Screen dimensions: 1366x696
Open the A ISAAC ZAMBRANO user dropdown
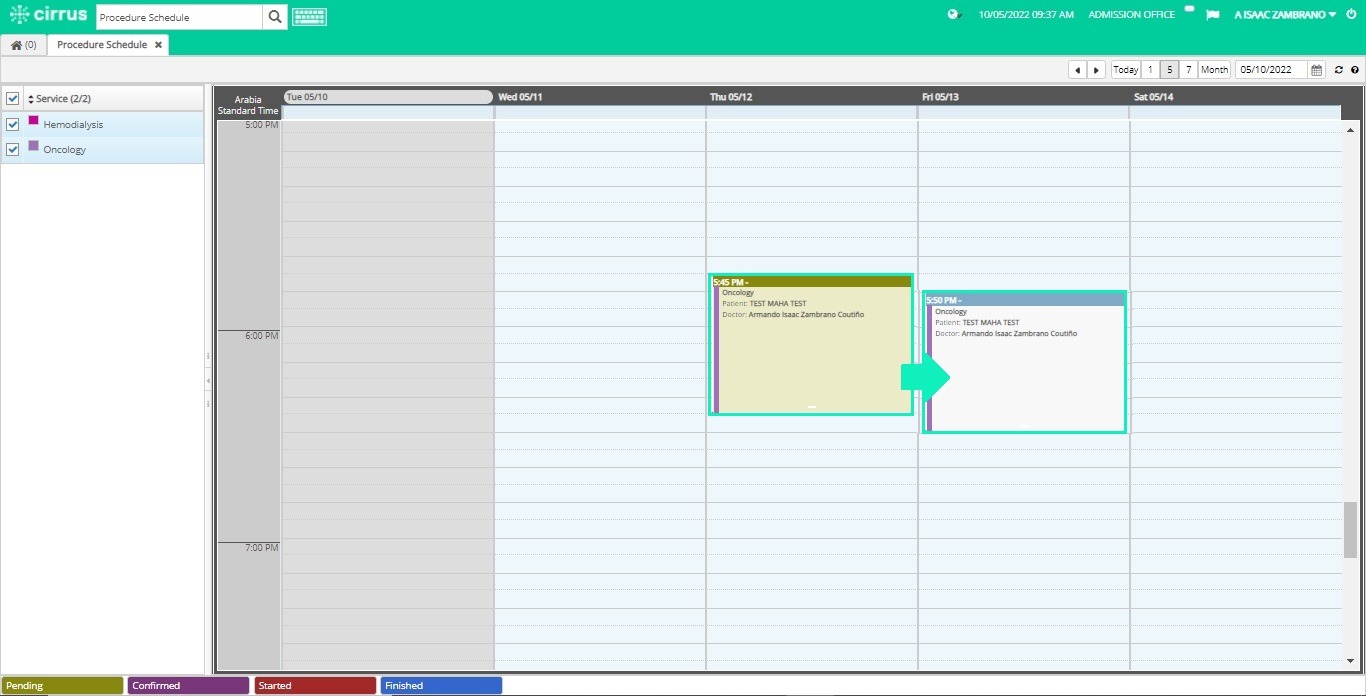[1285, 15]
